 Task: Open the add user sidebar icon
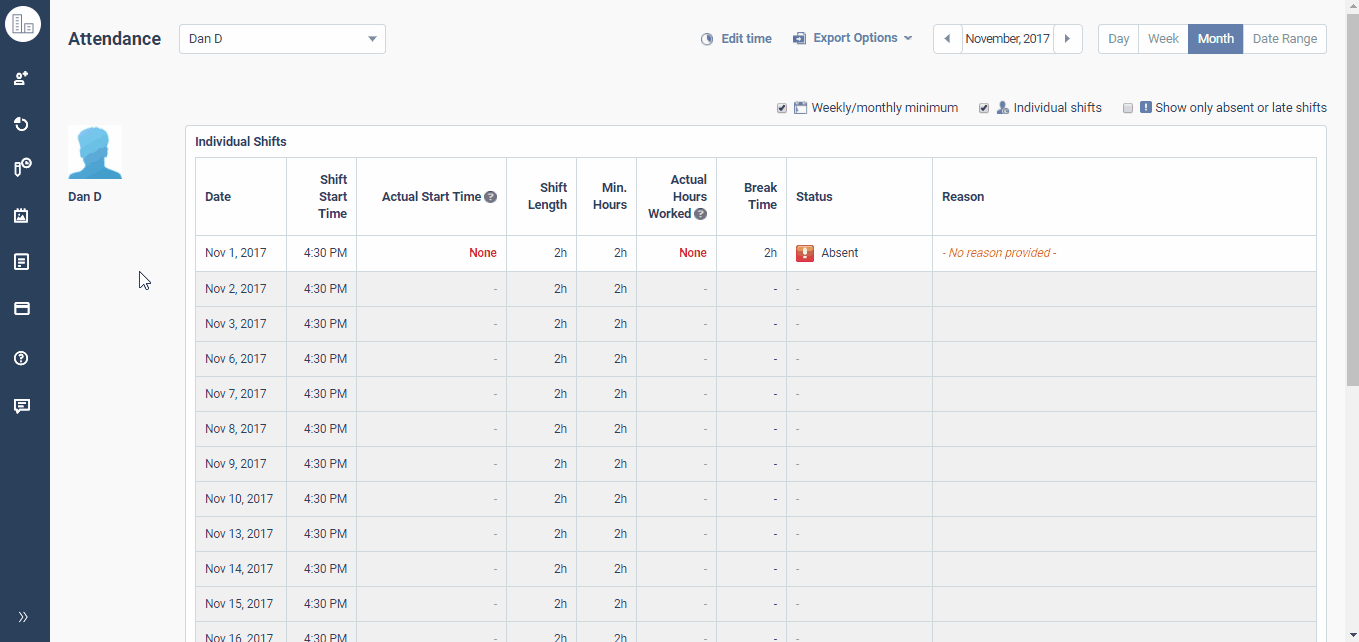pyautogui.click(x=21, y=78)
